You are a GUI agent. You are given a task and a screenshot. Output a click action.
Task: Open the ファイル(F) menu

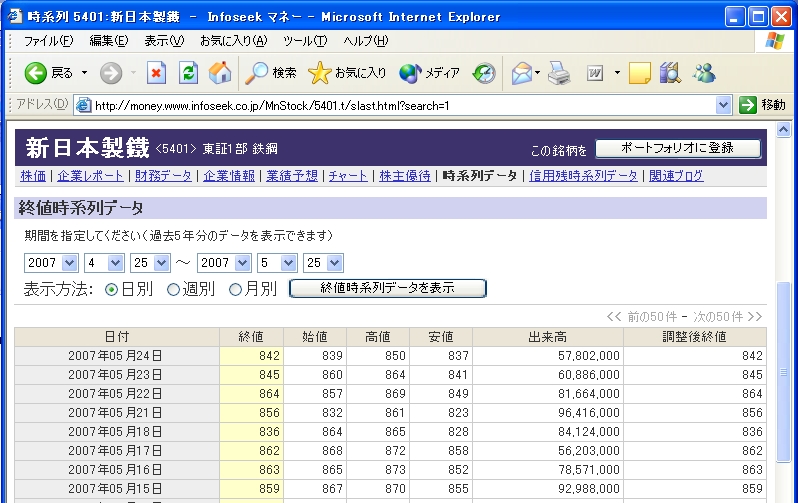(x=48, y=41)
